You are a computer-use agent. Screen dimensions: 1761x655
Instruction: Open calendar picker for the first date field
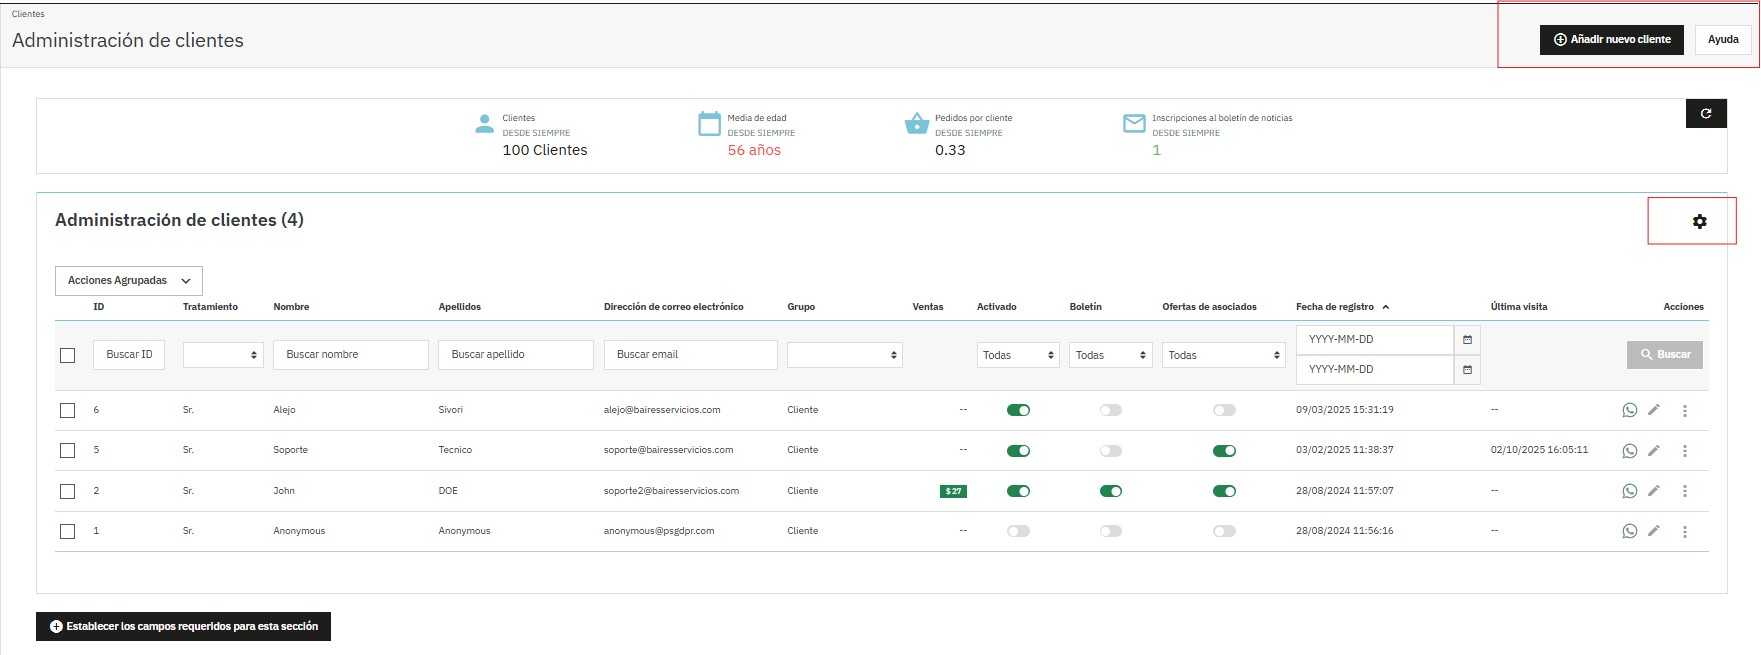(1467, 340)
